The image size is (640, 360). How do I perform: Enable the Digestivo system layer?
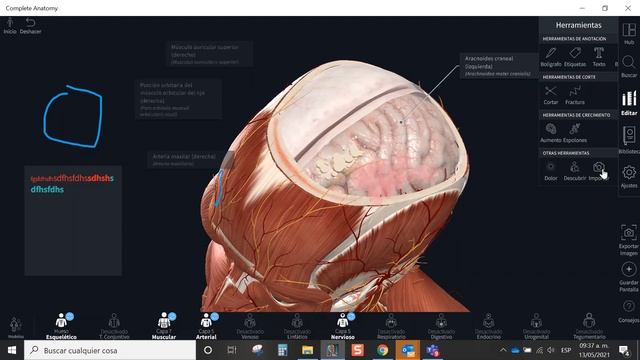click(441, 325)
